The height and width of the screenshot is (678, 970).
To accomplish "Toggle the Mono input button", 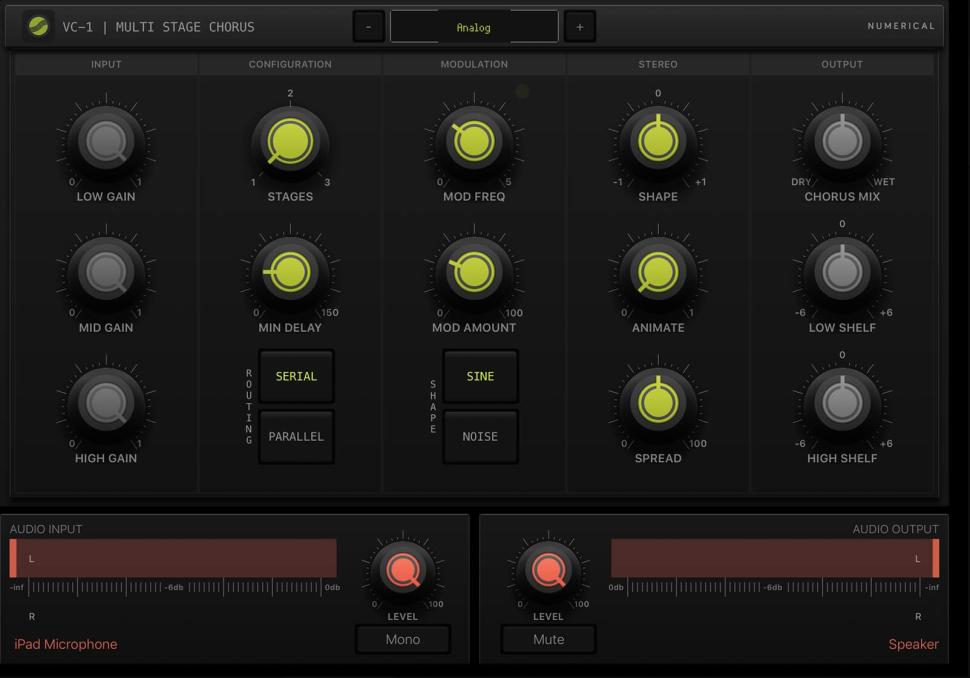I will [402, 639].
